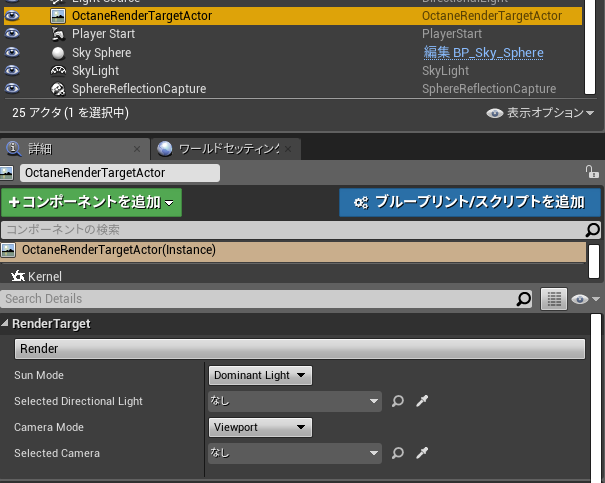Image resolution: width=605 pixels, height=483 pixels.
Task: Select OctaneRenderTargetActor in outliner
Action: [x=293, y=16]
